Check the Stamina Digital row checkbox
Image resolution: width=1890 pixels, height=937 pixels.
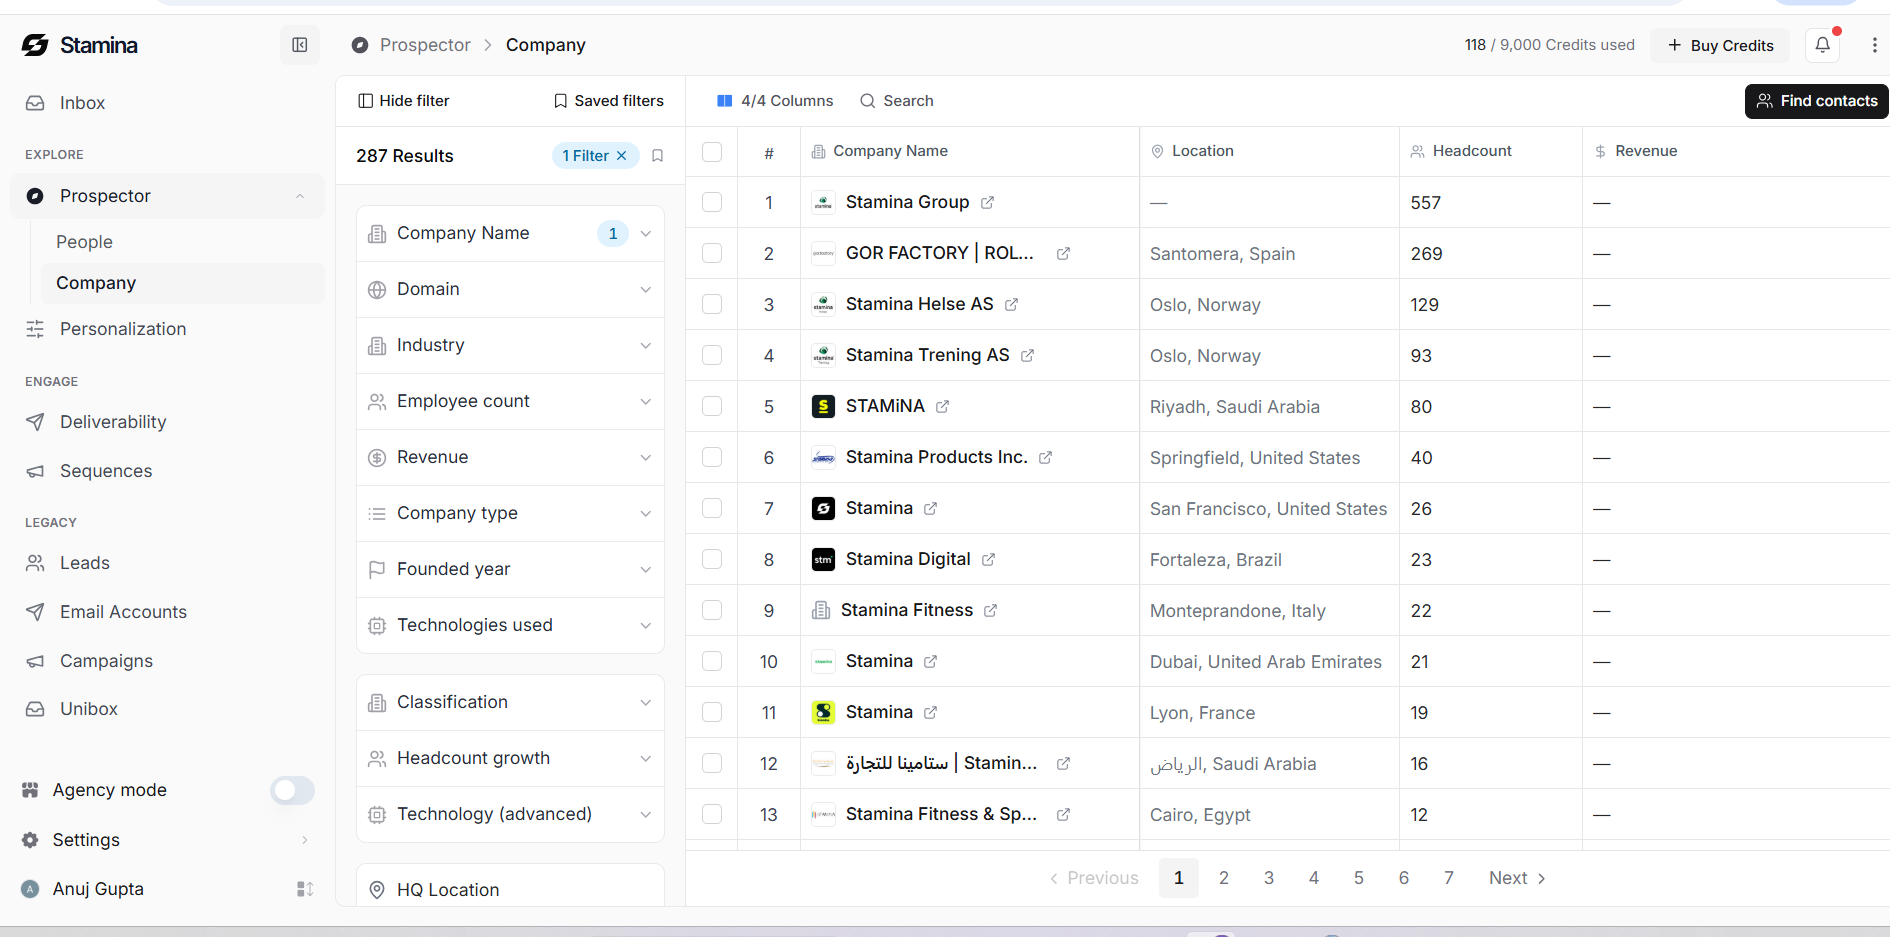pyautogui.click(x=712, y=560)
